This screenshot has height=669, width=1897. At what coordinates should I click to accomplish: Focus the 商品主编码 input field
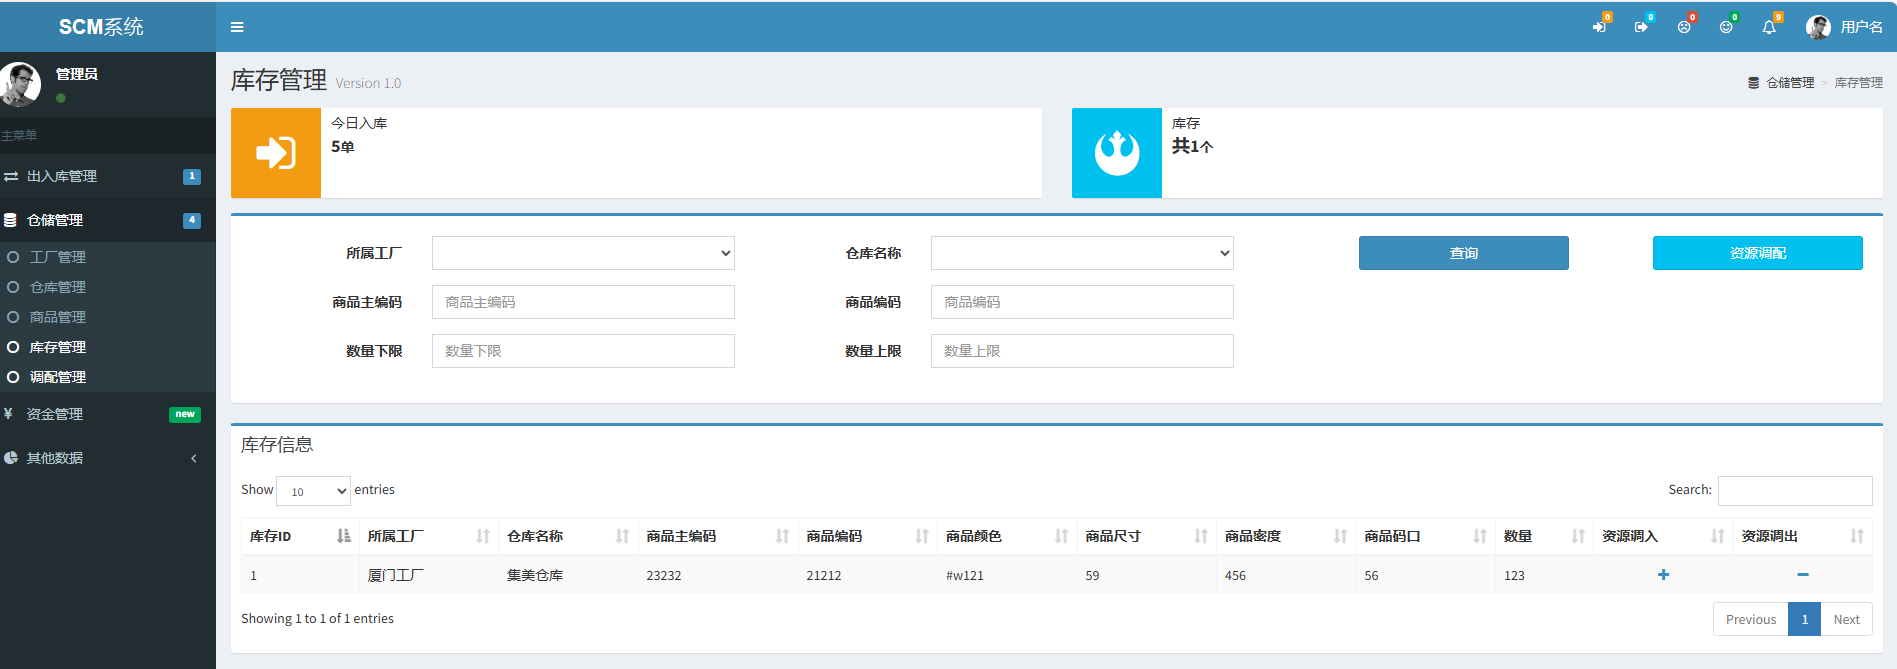click(x=583, y=302)
